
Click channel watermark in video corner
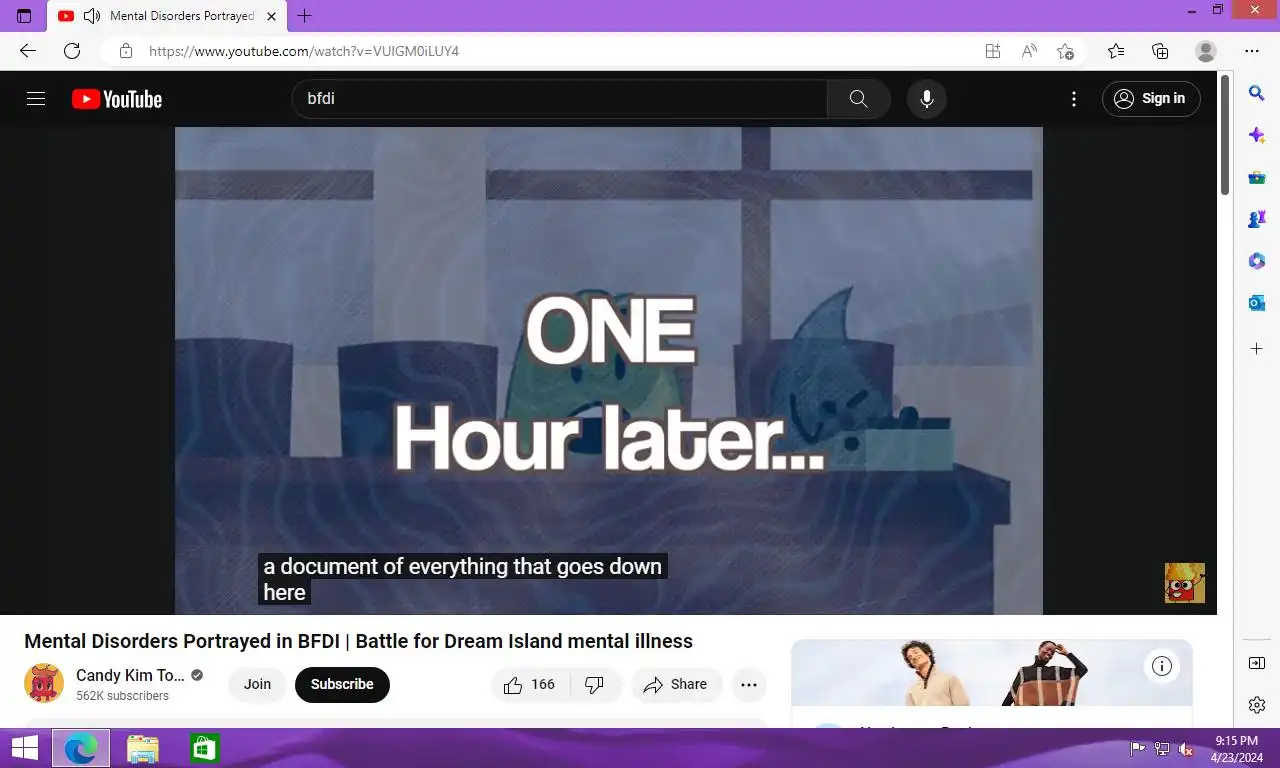pyautogui.click(x=1185, y=582)
